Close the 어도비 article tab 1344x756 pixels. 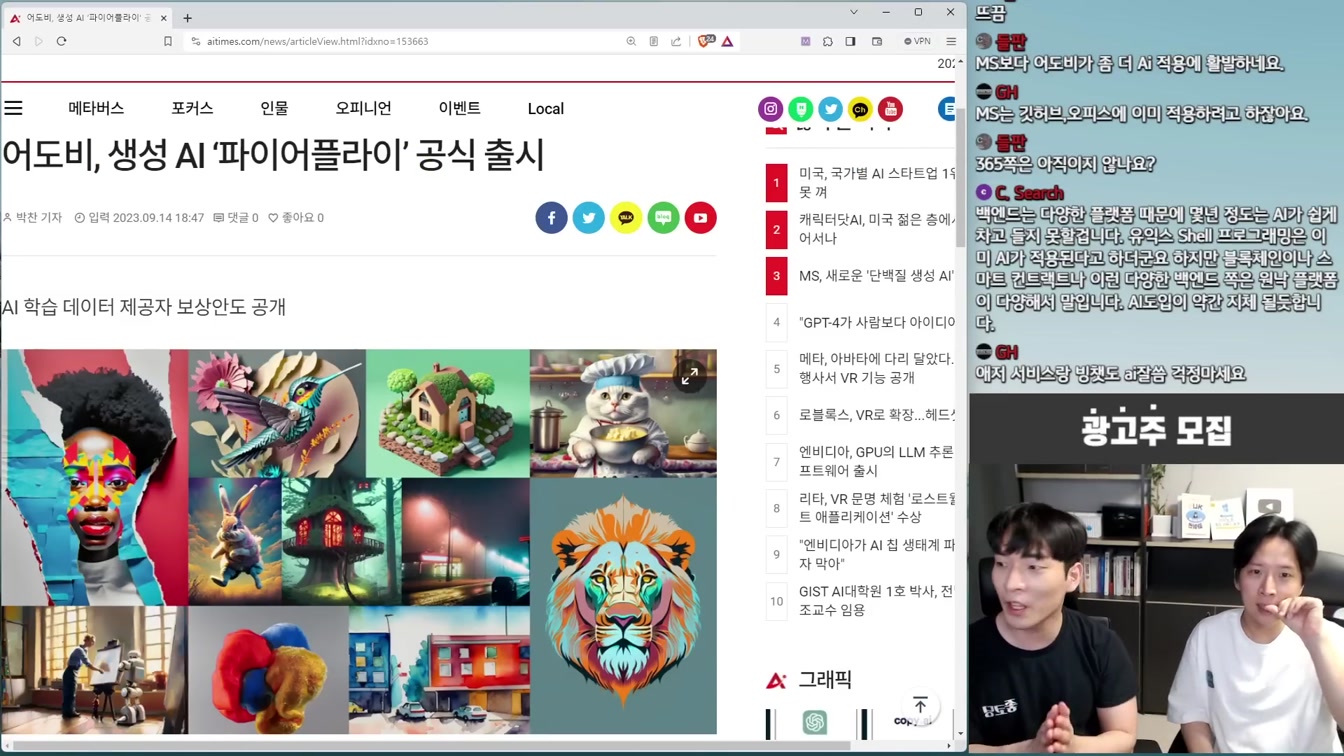(163, 17)
